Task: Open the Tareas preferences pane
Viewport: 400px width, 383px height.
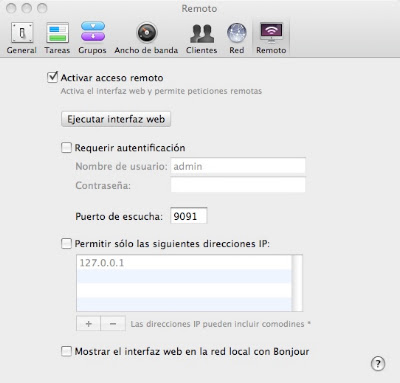Action: coord(57,38)
